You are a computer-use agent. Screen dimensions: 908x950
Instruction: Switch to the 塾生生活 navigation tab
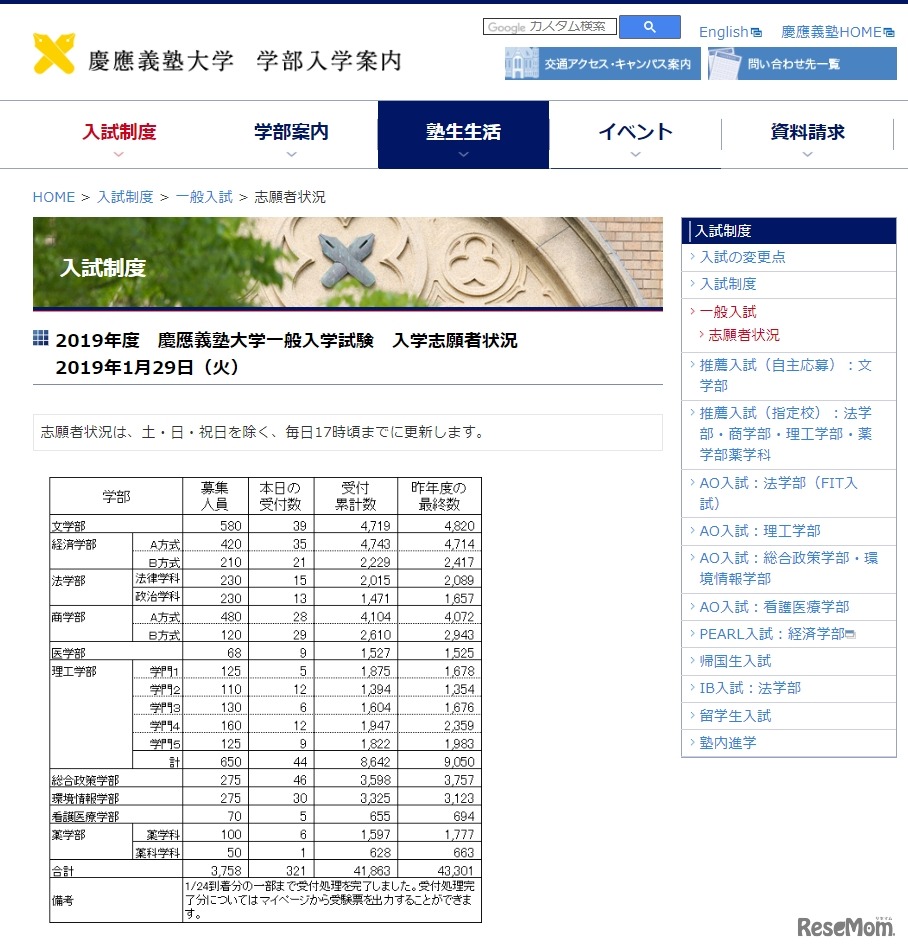click(x=463, y=128)
